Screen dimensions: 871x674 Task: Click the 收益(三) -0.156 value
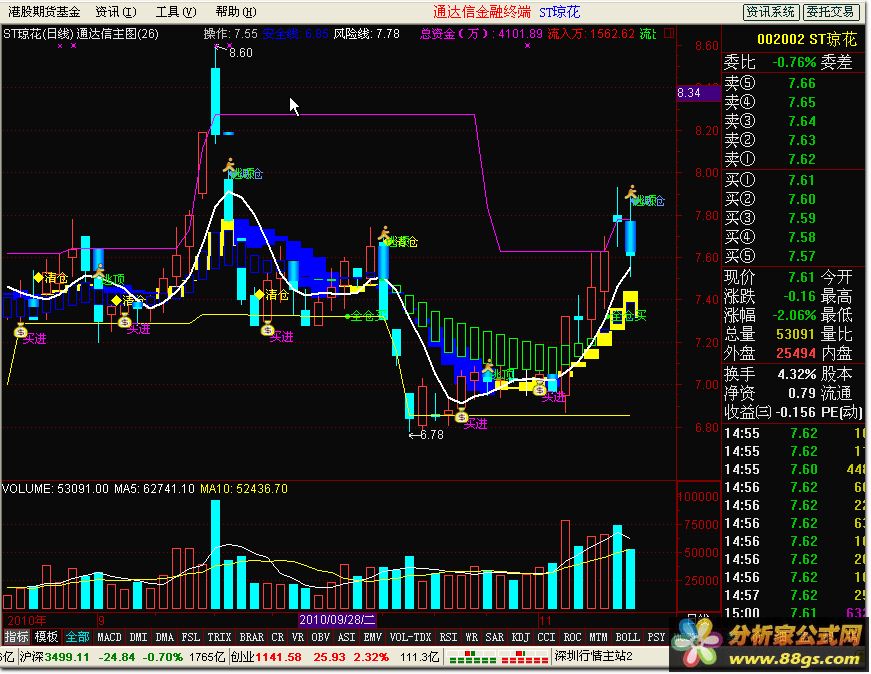pyautogui.click(x=795, y=412)
